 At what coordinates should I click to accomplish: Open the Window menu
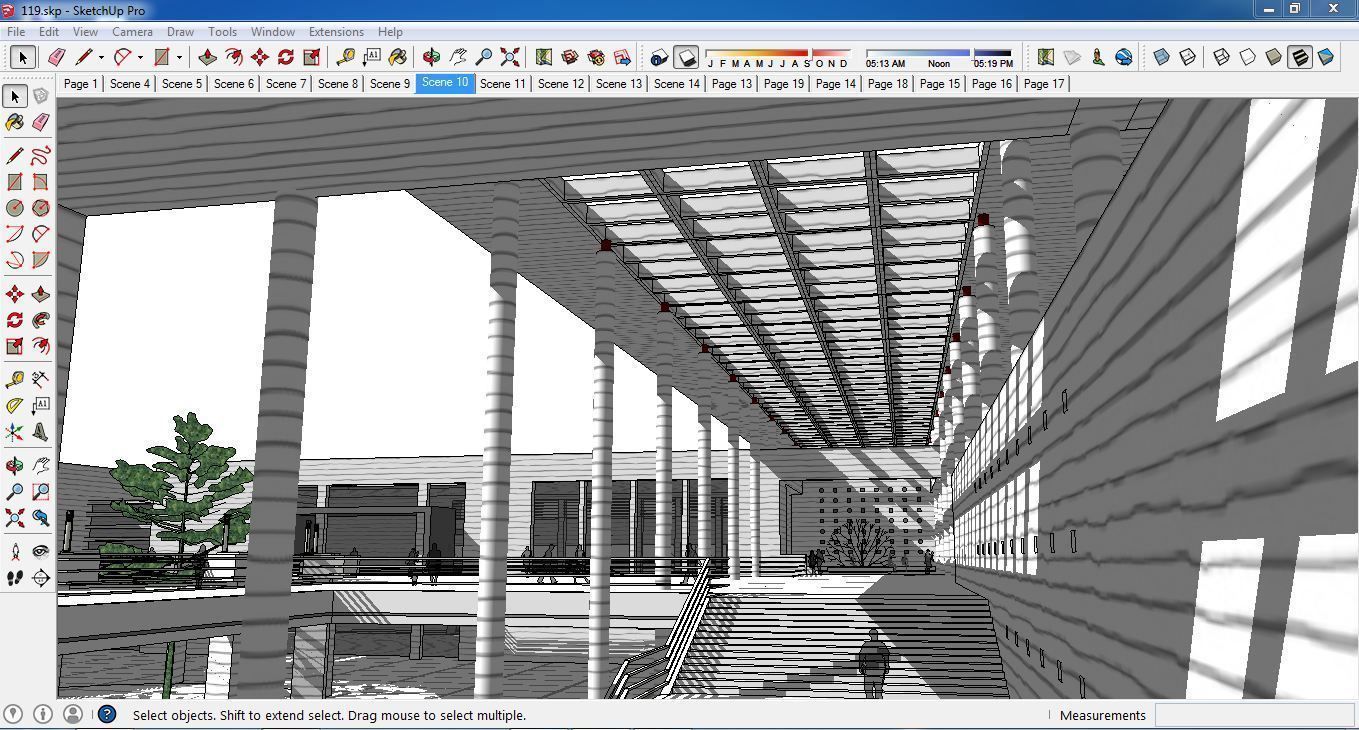(272, 32)
